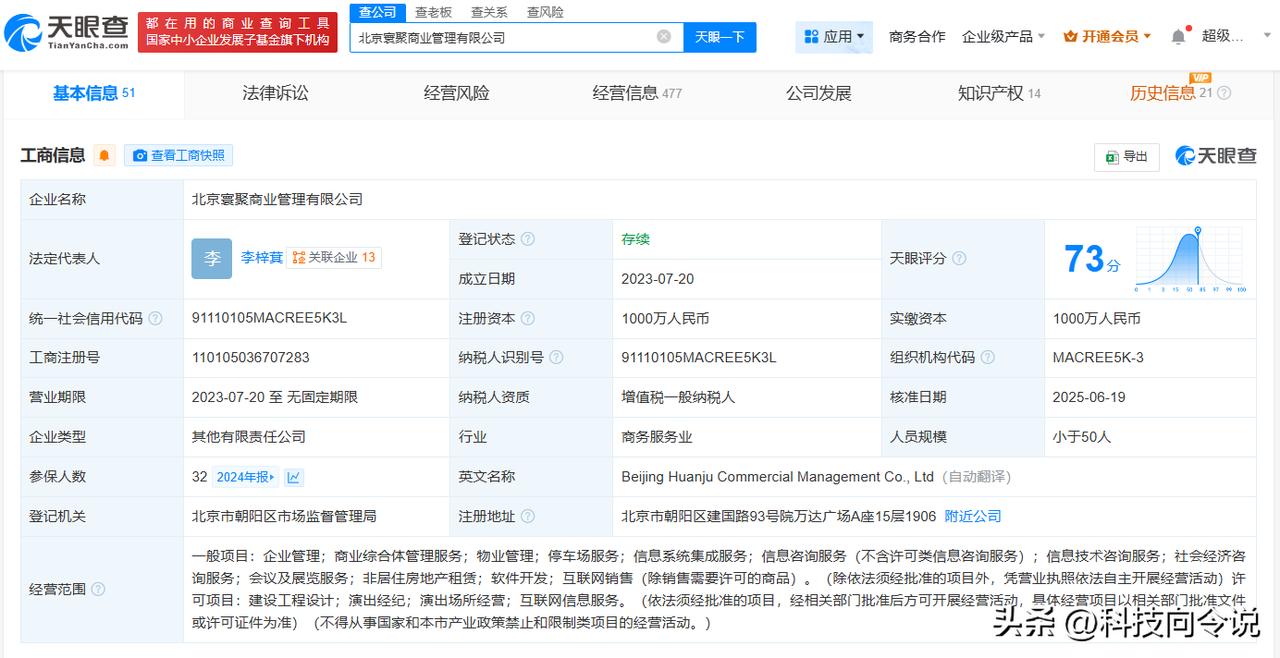This screenshot has height=658, width=1280.
Task: Select the 经营风险 tab
Action: point(456,93)
